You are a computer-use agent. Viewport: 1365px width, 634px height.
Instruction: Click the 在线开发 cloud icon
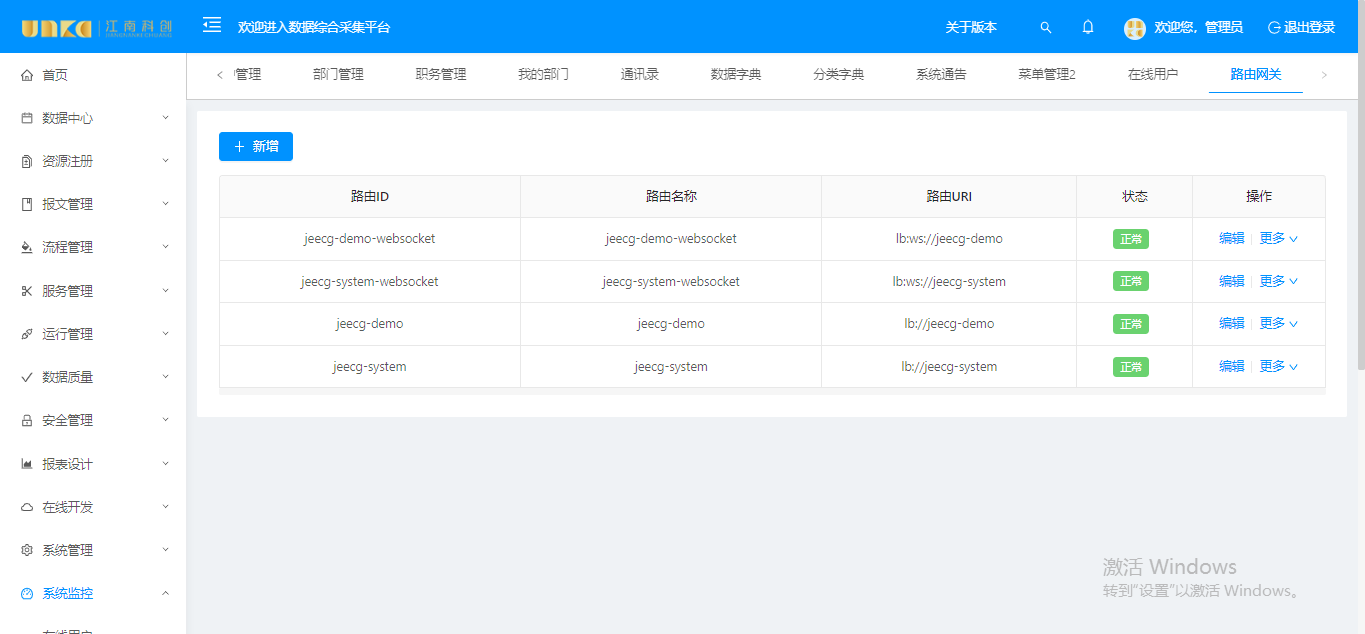point(27,507)
